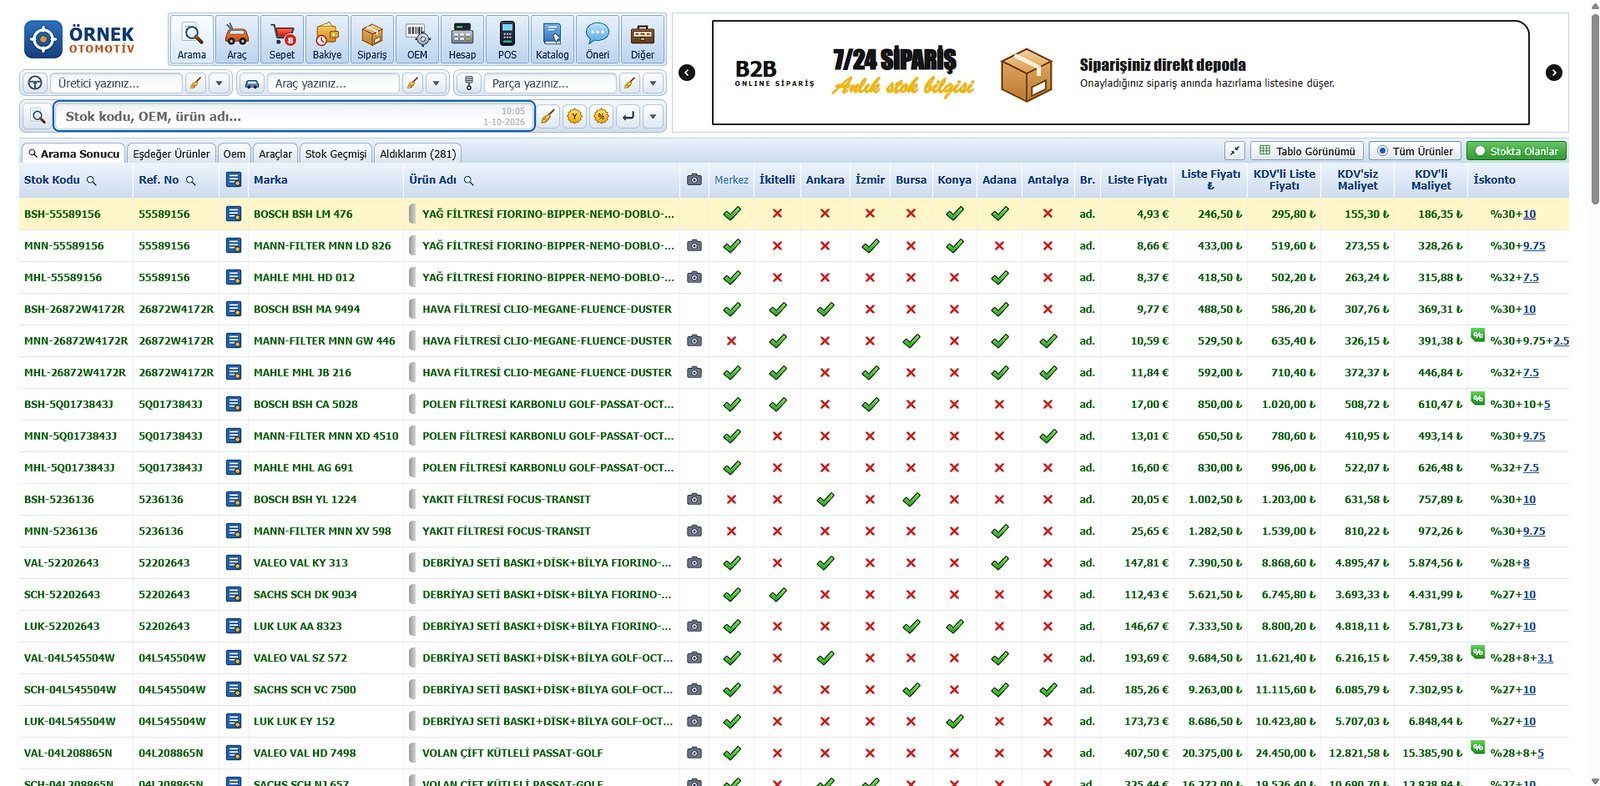1600x786 pixels.
Task: Open the Bakiye balance page
Action: pyautogui.click(x=327, y=40)
